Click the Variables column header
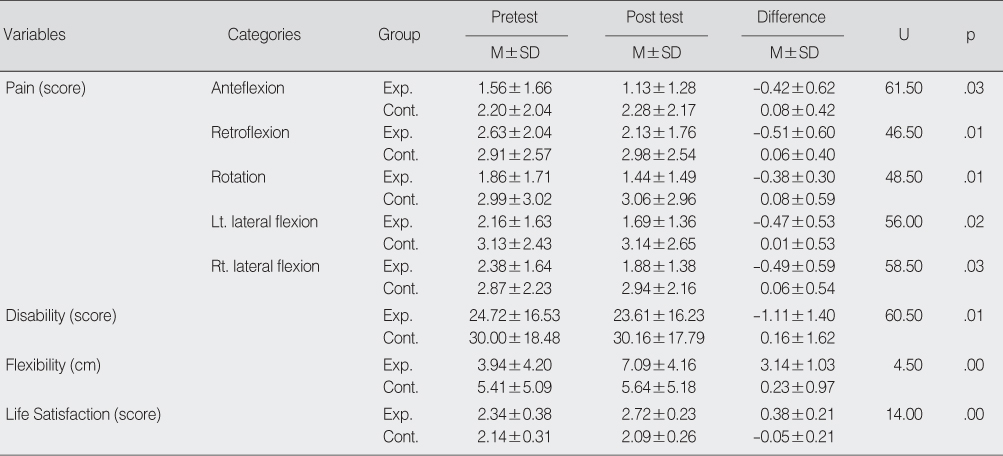Viewport: 1003px width, 456px height. coord(35,35)
